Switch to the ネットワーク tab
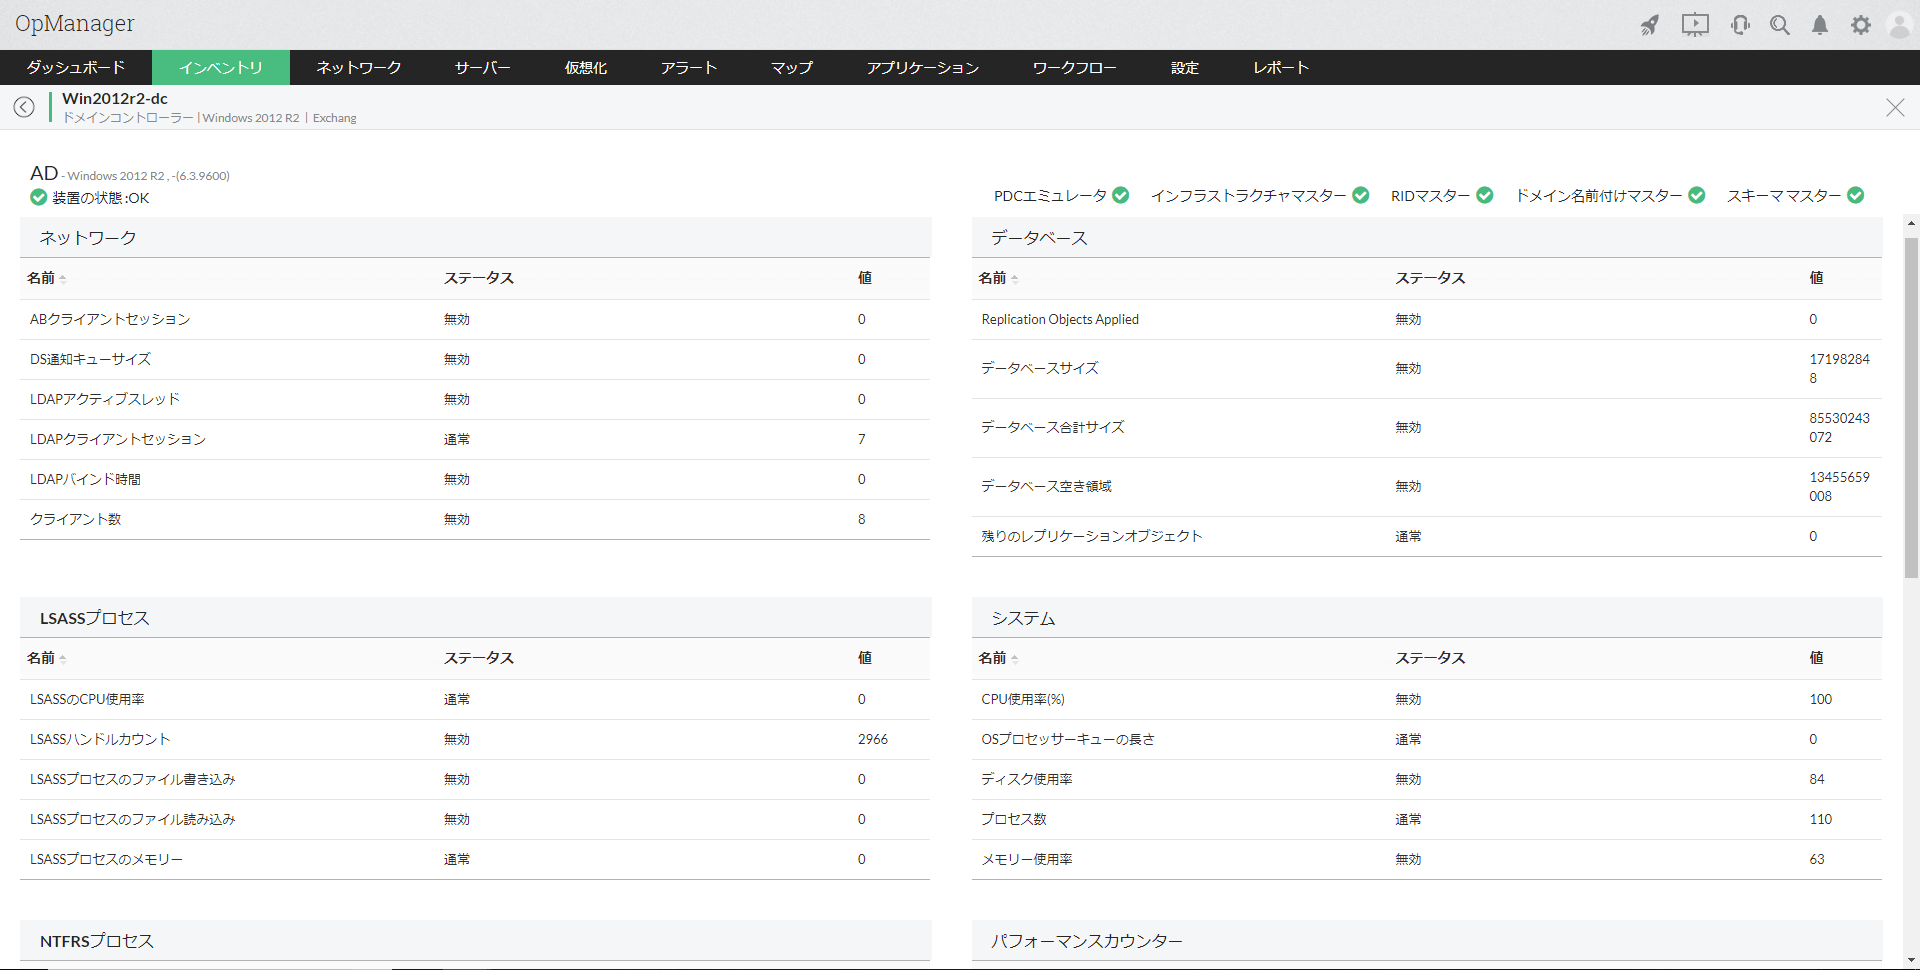The height and width of the screenshot is (970, 1920). pyautogui.click(x=359, y=67)
